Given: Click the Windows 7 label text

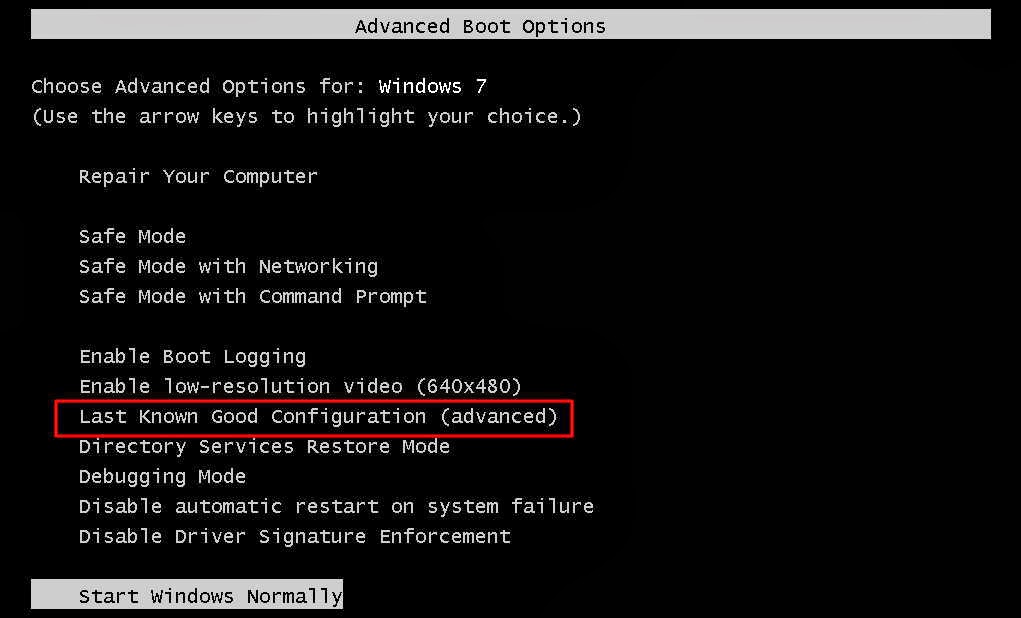Looking at the screenshot, I should click(x=432, y=86).
